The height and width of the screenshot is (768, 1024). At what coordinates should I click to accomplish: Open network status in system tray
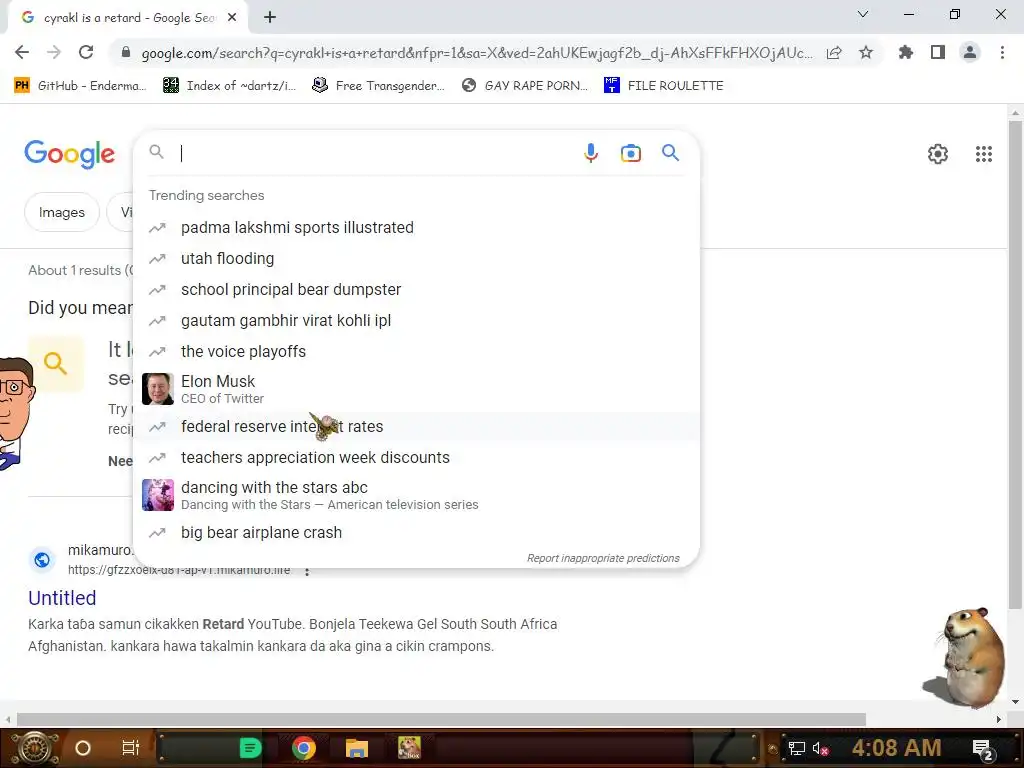click(x=796, y=748)
